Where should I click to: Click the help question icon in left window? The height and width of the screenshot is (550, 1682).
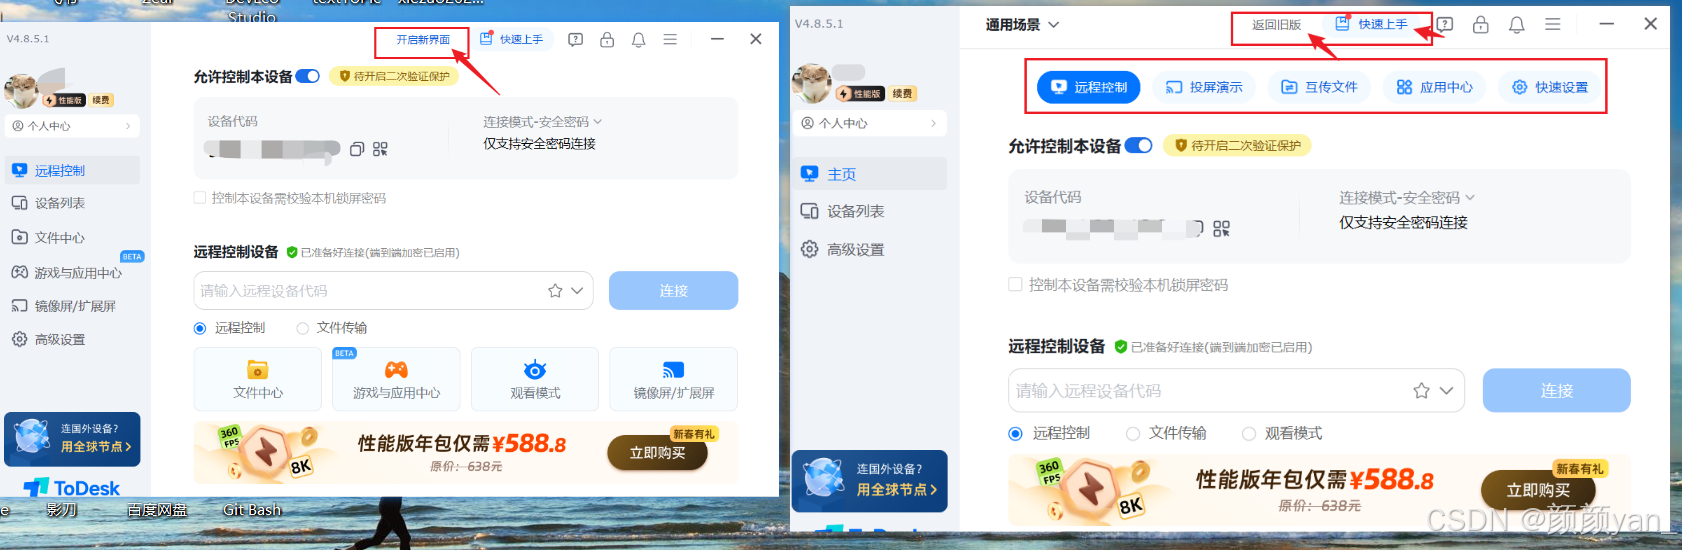(575, 40)
